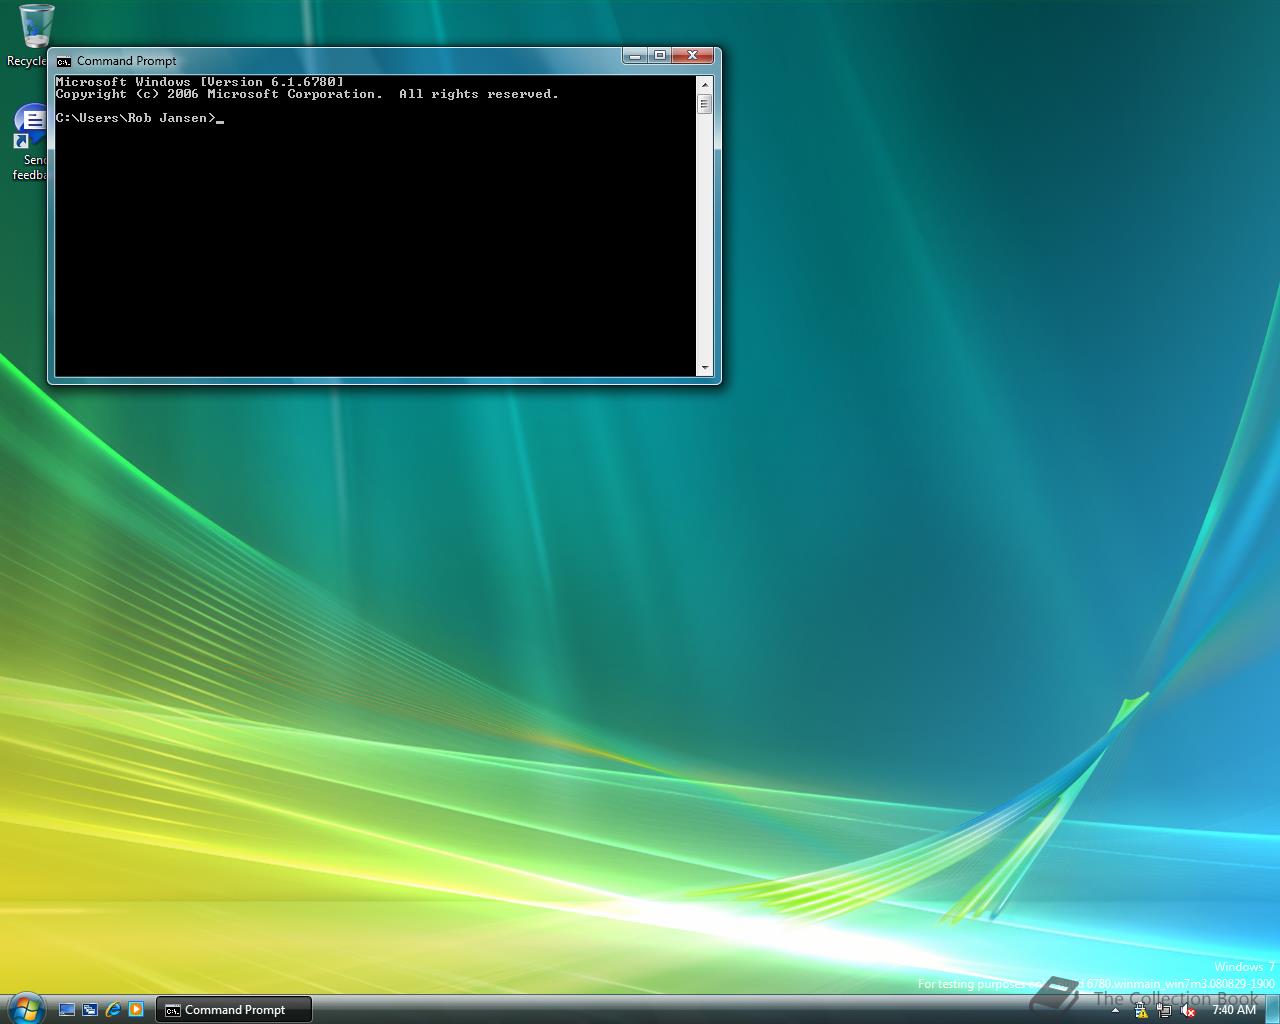
Task: Click the Switch between windows icon
Action: 90,1010
